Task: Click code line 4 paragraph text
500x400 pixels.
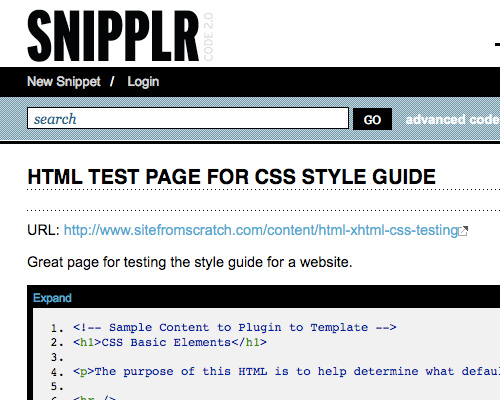Action: coord(287,371)
